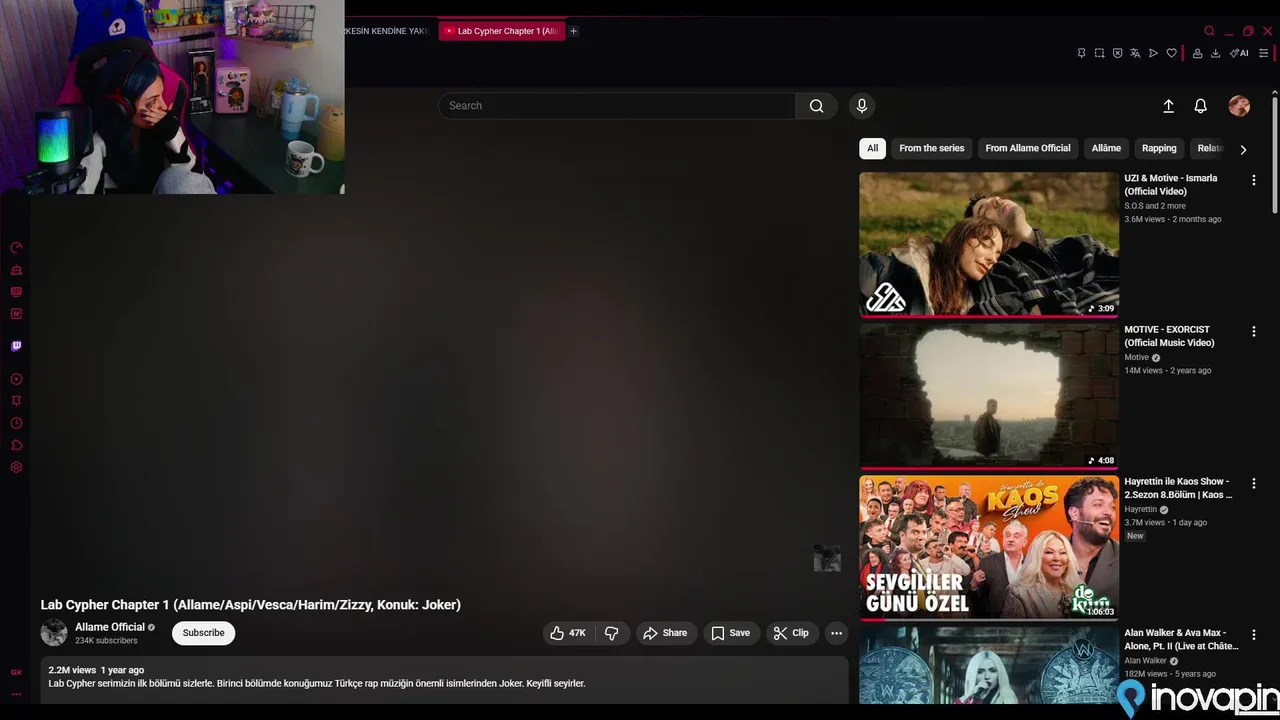Focus the YouTube search field
The image size is (1280, 720).
pyautogui.click(x=617, y=106)
